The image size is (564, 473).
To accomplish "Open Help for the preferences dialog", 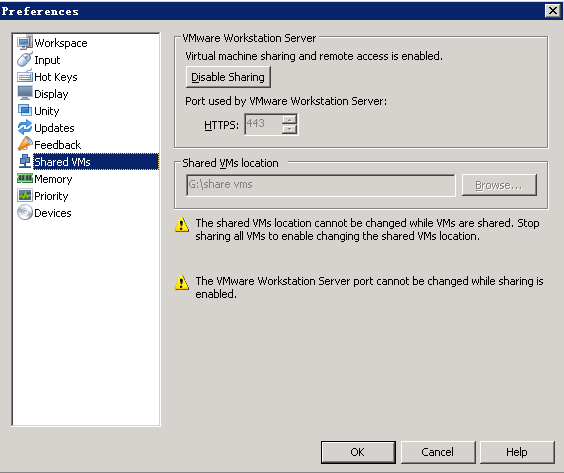I will coord(517,452).
